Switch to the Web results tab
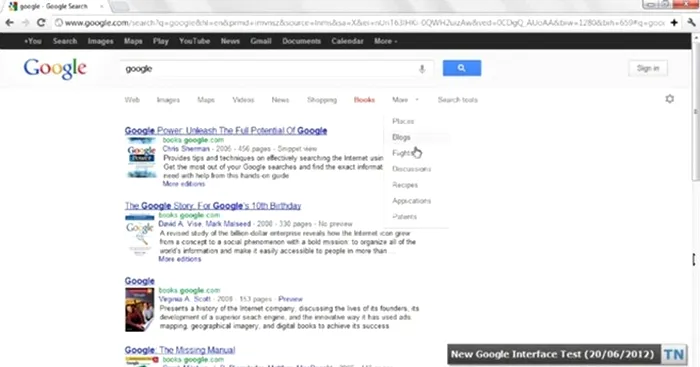This screenshot has height=367, width=700. 132,100
